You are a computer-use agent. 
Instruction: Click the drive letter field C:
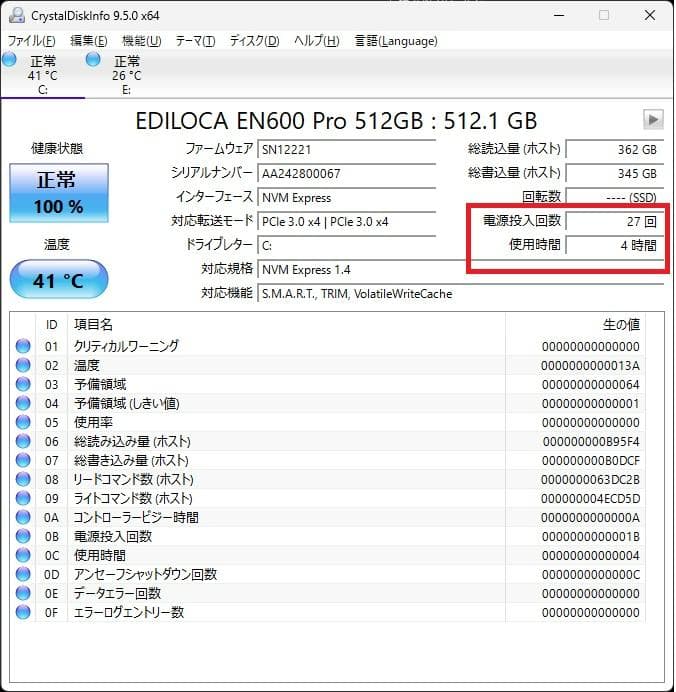pos(347,245)
